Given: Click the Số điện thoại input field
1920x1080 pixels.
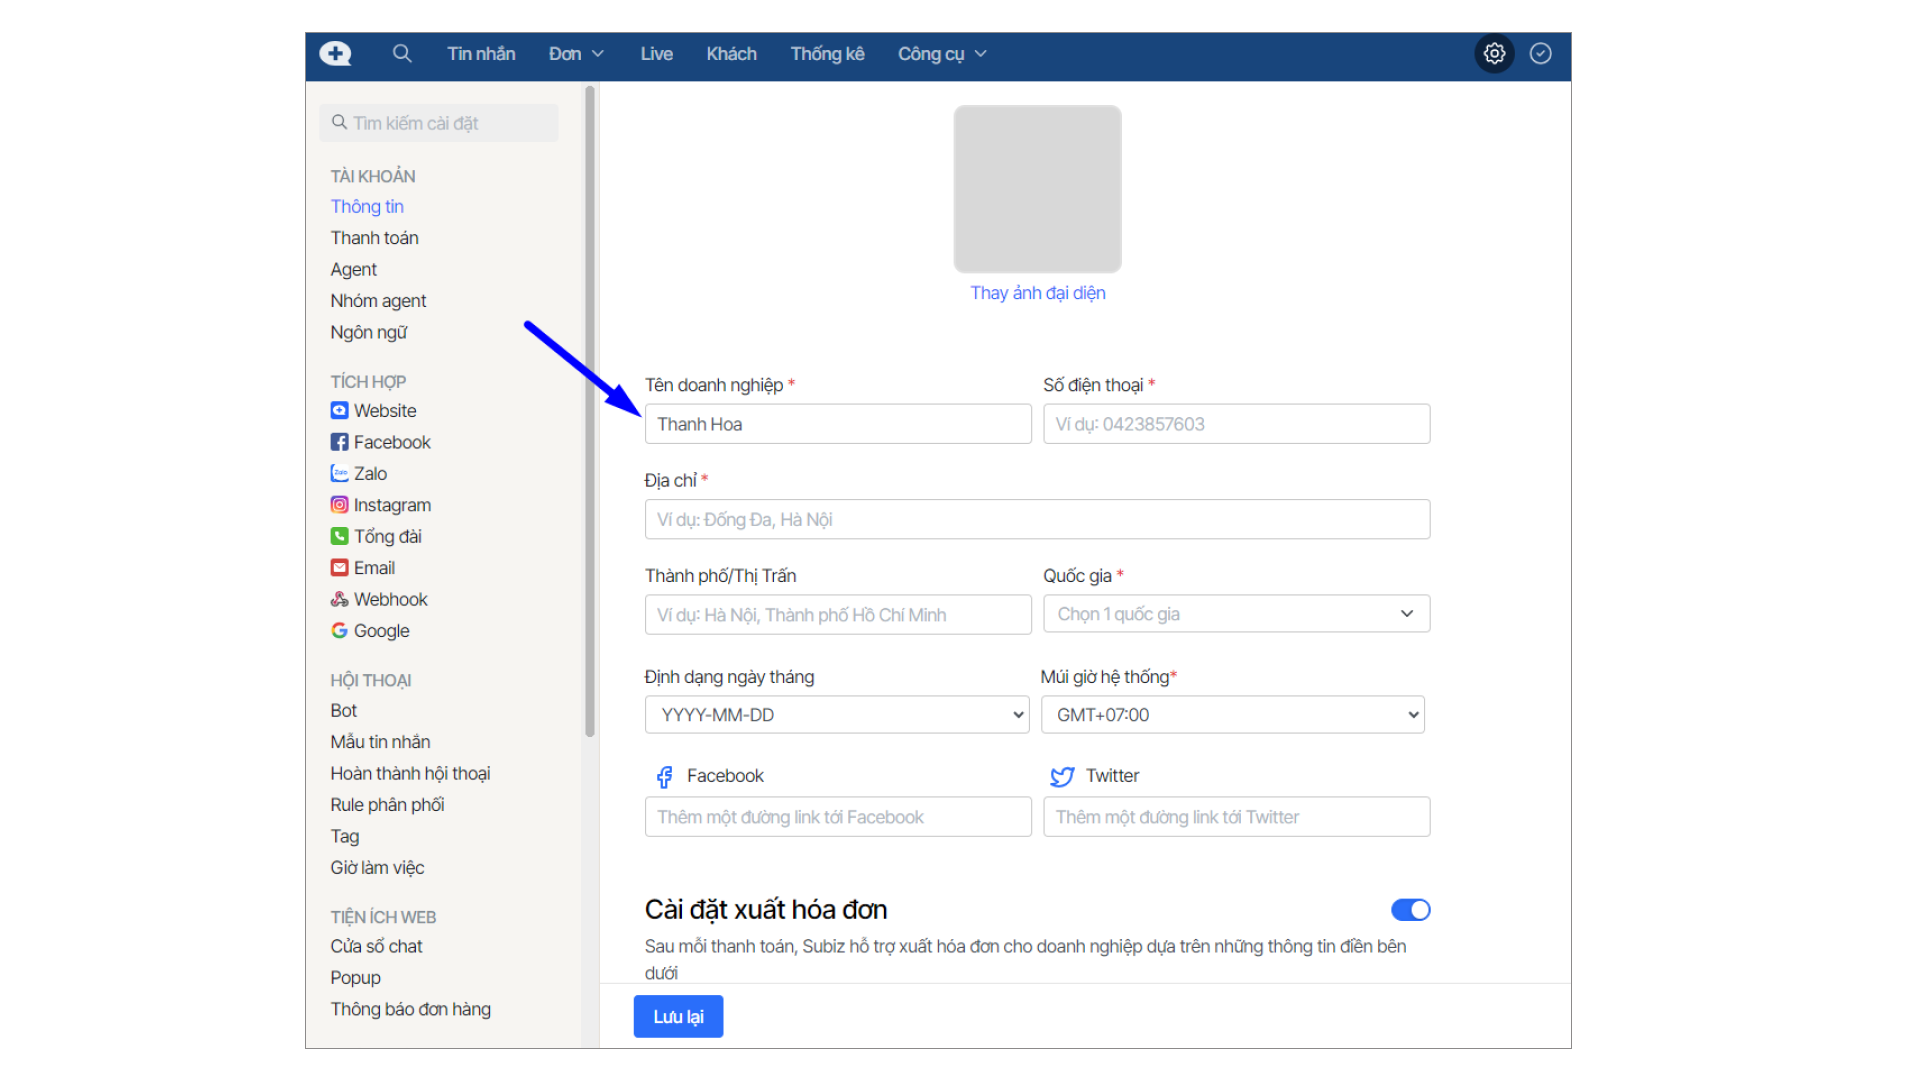Looking at the screenshot, I should 1236,424.
